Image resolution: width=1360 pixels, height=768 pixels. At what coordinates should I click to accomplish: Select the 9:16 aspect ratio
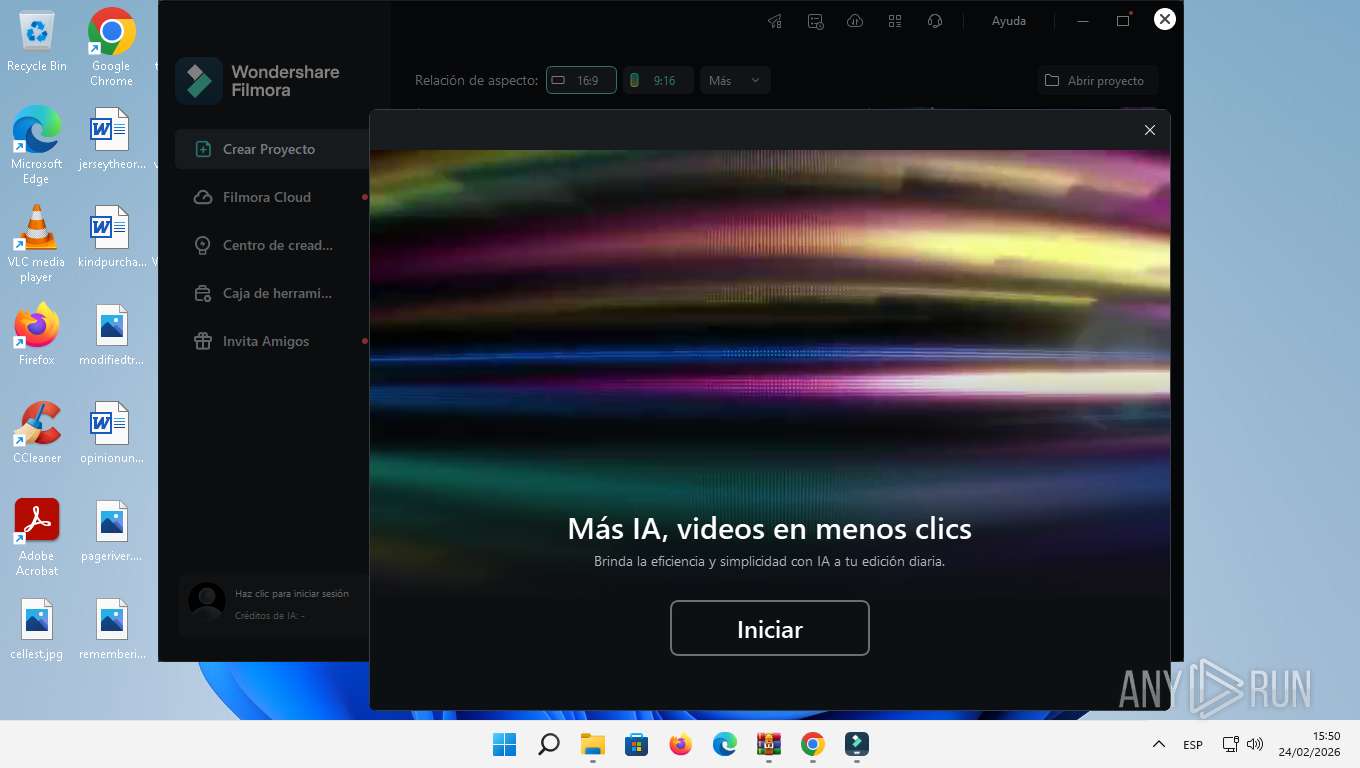coord(658,80)
